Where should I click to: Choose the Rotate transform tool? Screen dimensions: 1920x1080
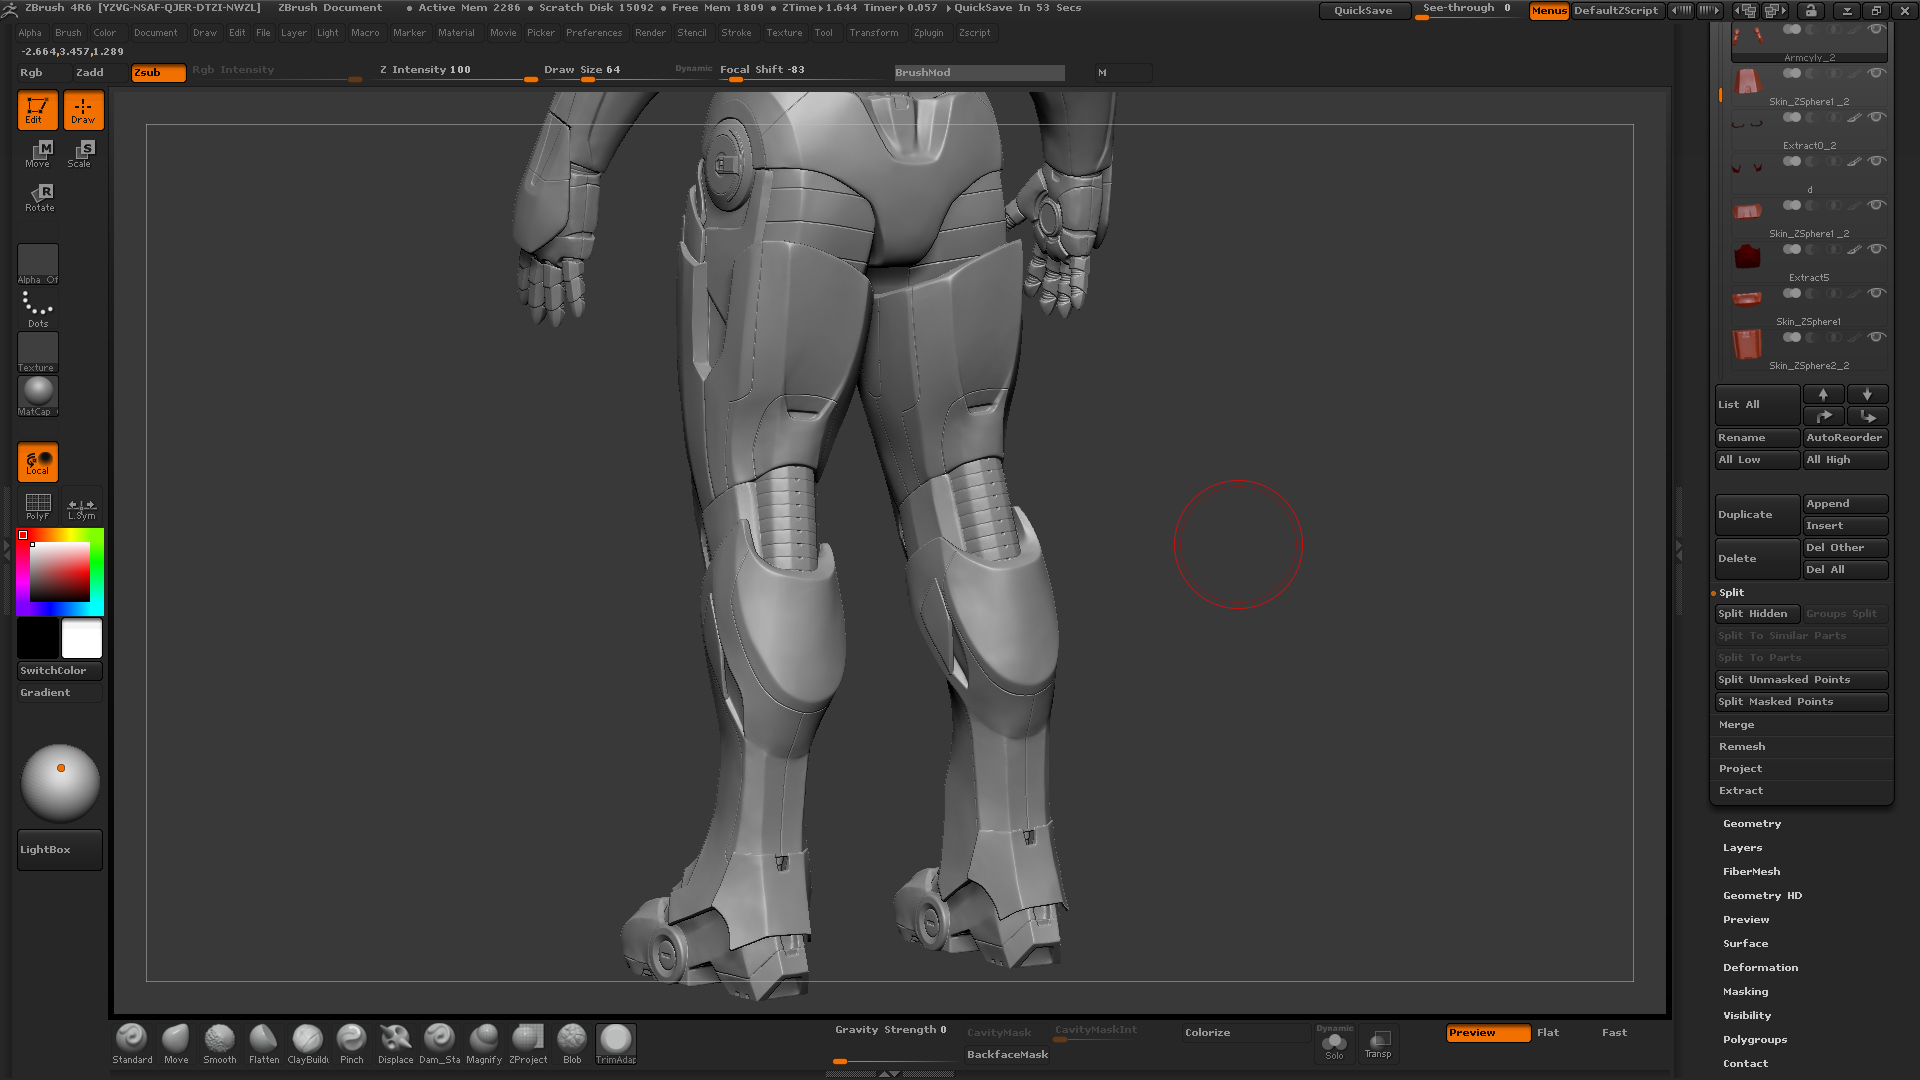point(39,198)
